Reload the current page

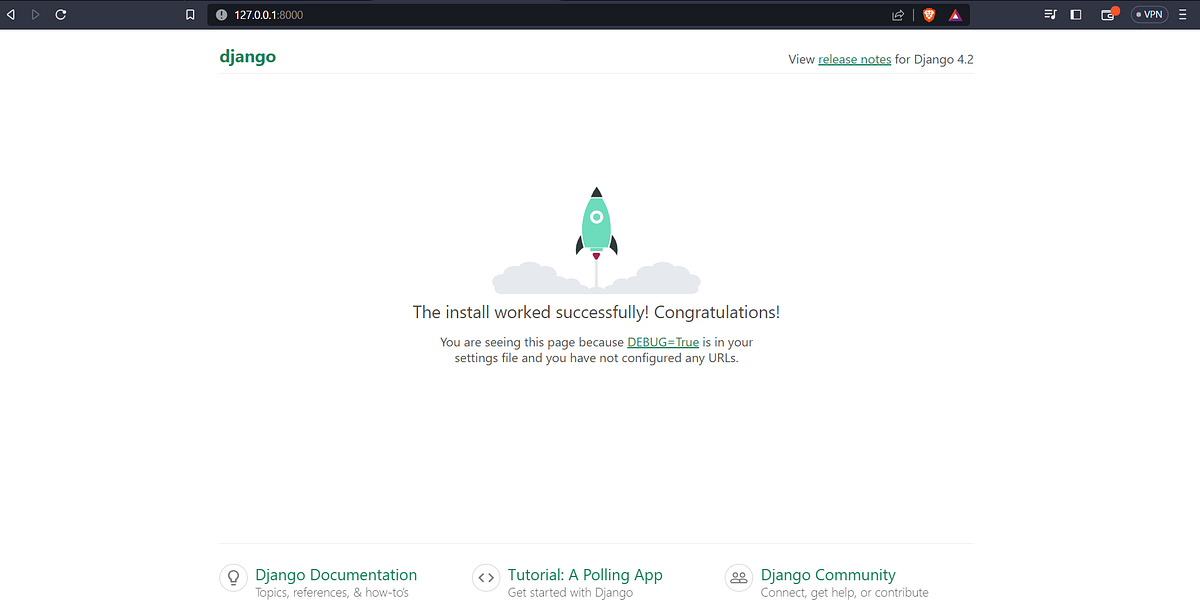(62, 14)
